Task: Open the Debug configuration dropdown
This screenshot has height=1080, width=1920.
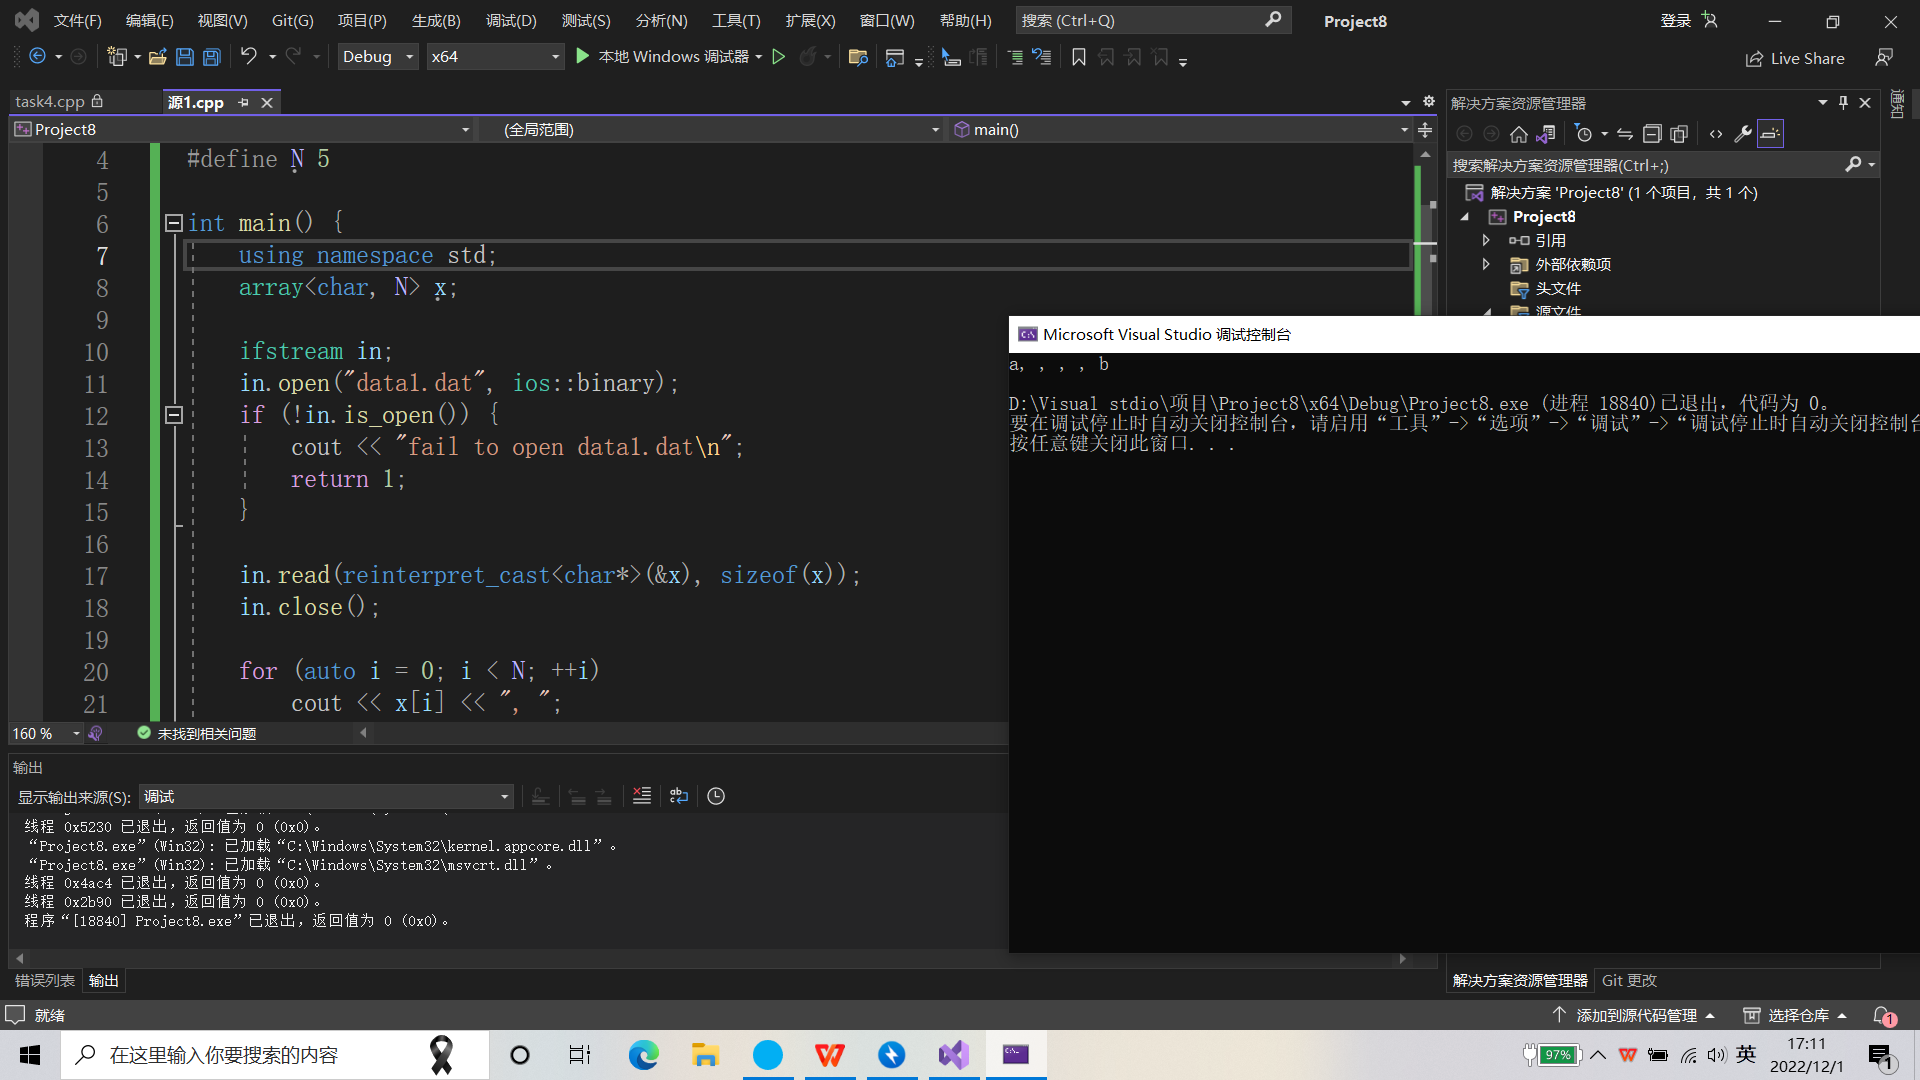Action: pos(377,57)
